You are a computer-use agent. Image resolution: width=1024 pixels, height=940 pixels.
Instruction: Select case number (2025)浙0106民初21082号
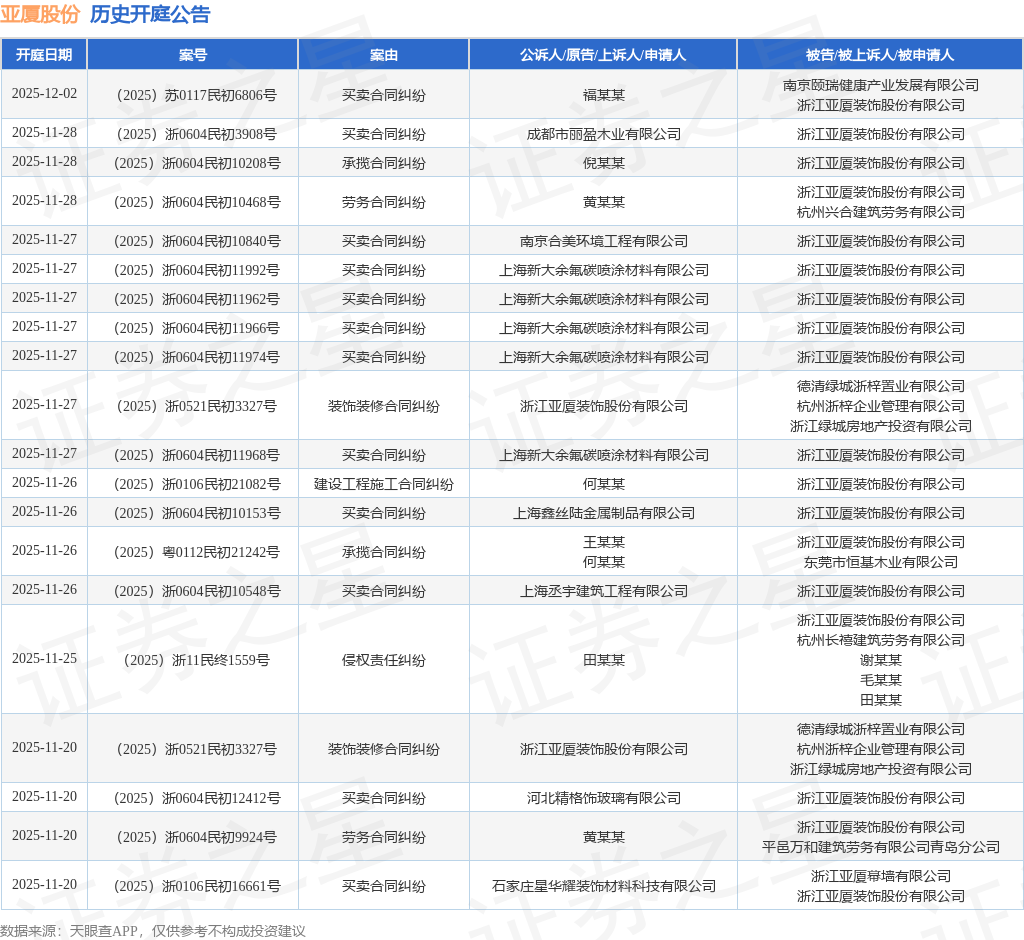pyautogui.click(x=197, y=484)
